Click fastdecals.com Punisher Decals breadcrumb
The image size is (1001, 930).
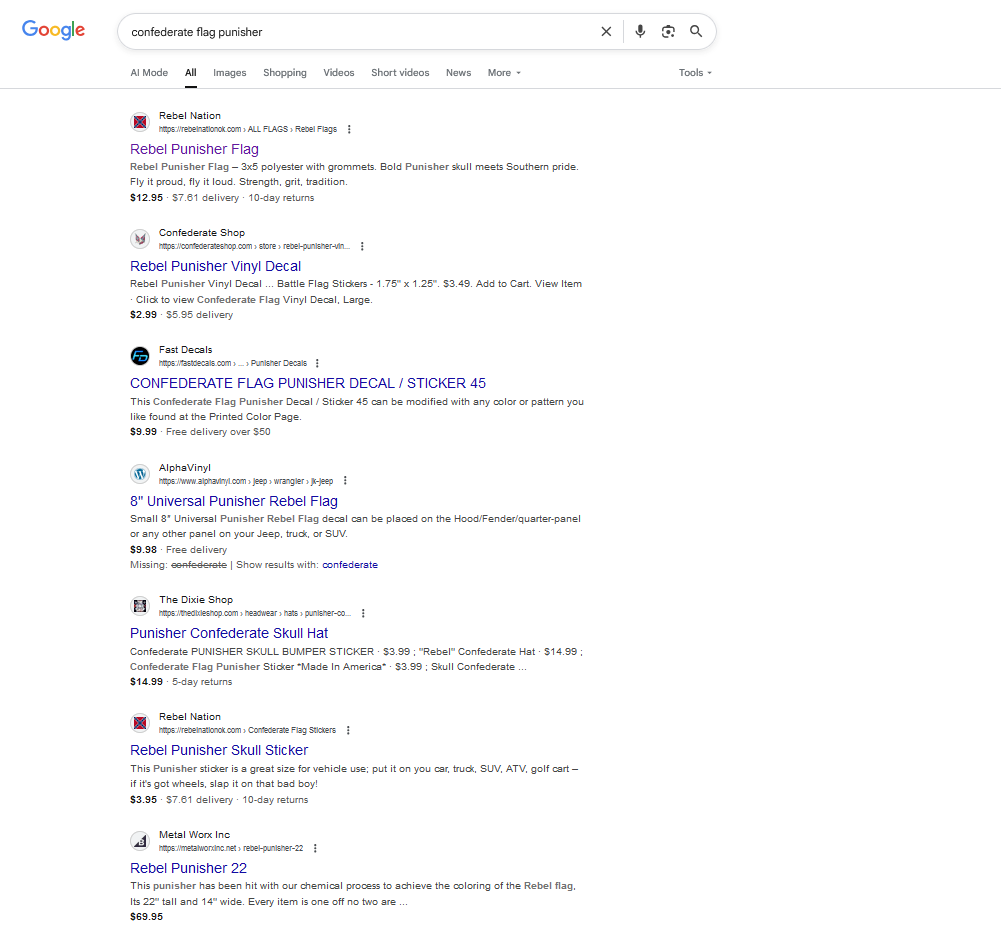[233, 363]
